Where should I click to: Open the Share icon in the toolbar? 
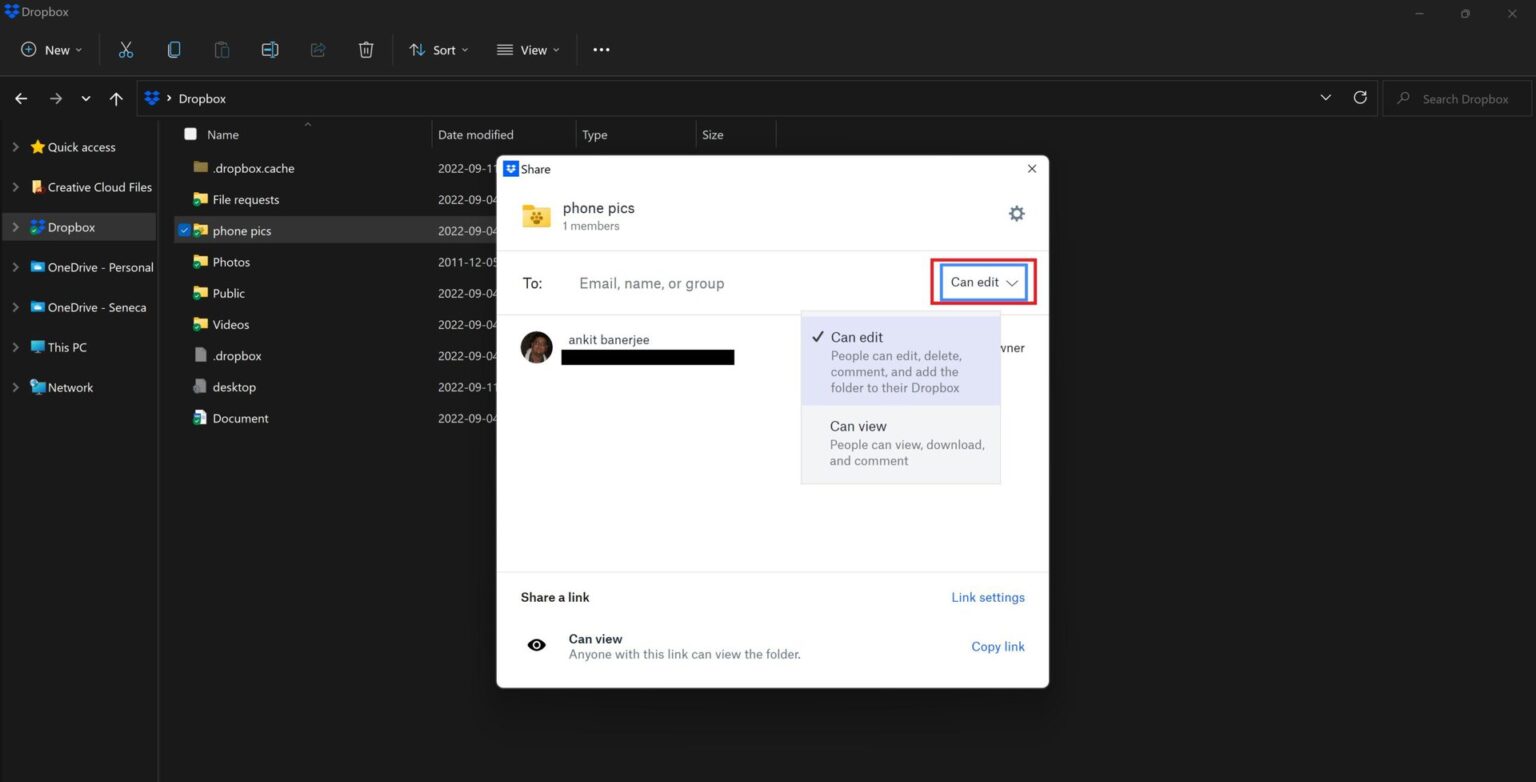click(x=318, y=49)
